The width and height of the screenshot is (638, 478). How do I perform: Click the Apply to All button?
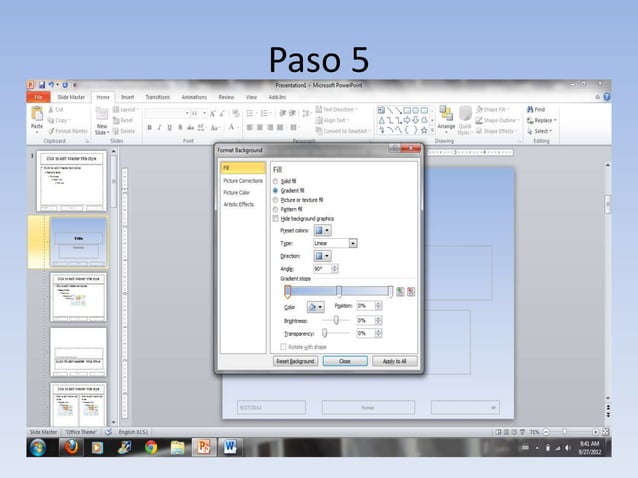394,361
